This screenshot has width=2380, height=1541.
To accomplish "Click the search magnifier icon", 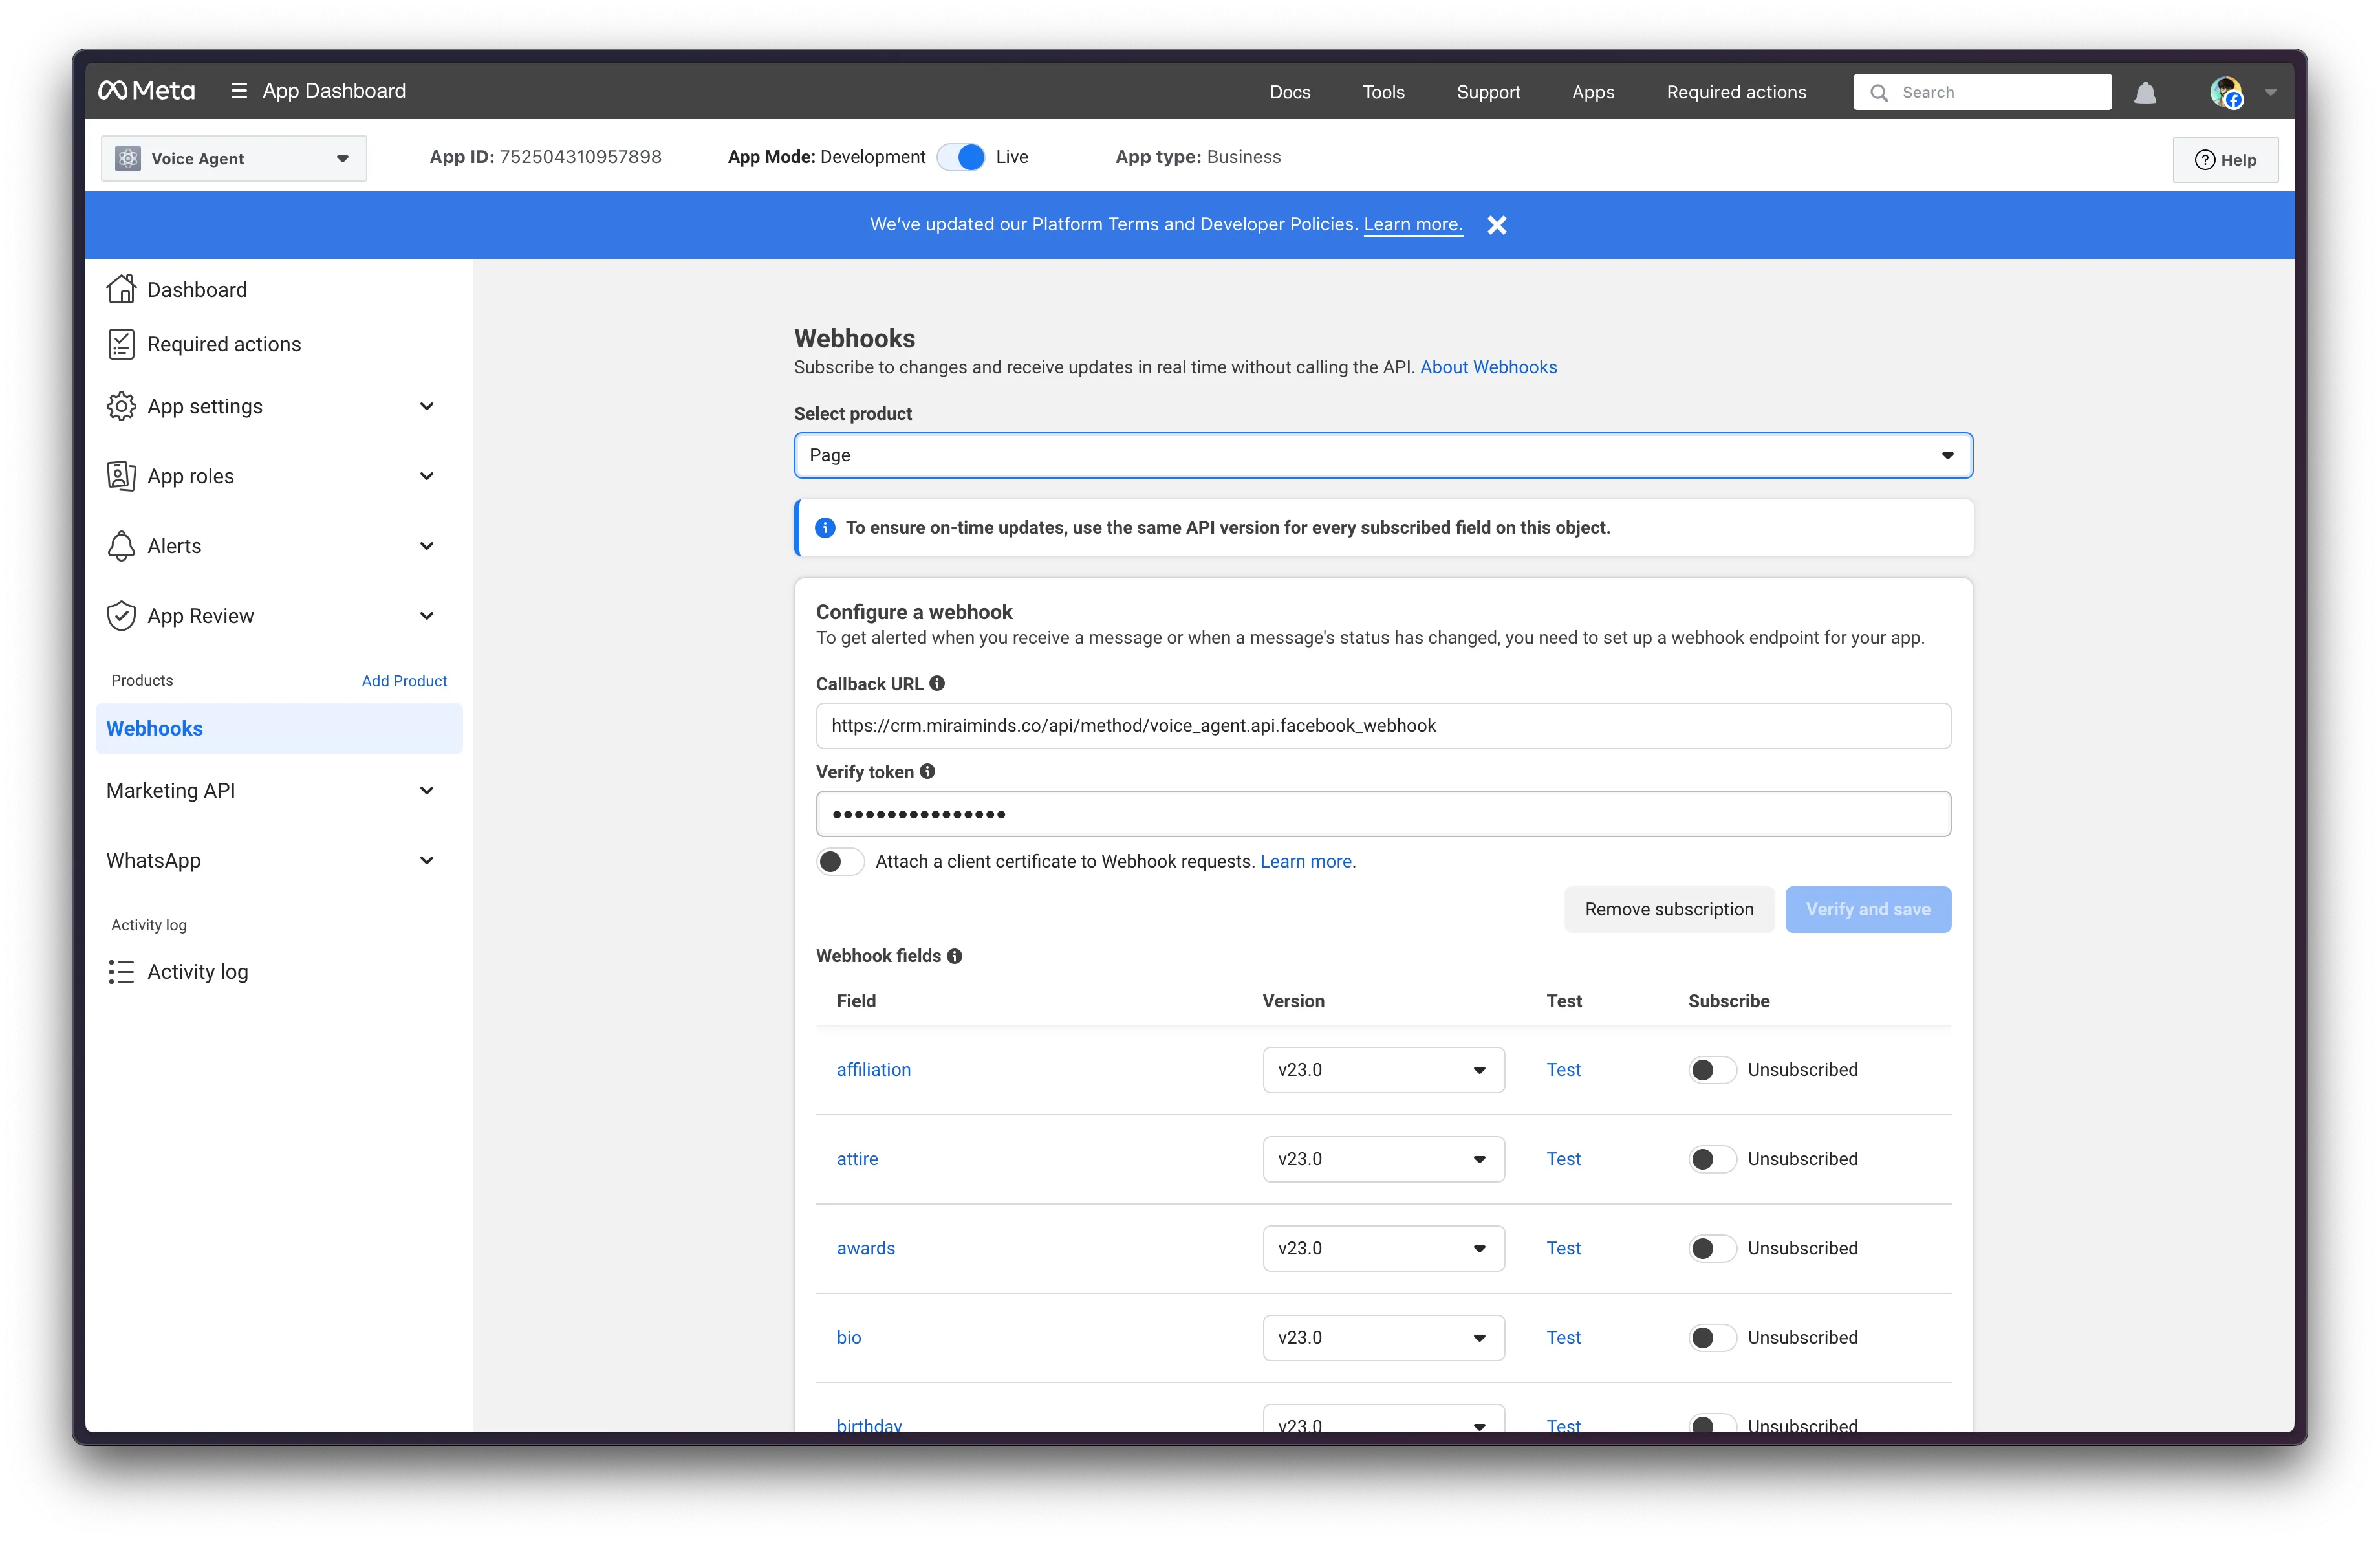I will pos(1879,92).
